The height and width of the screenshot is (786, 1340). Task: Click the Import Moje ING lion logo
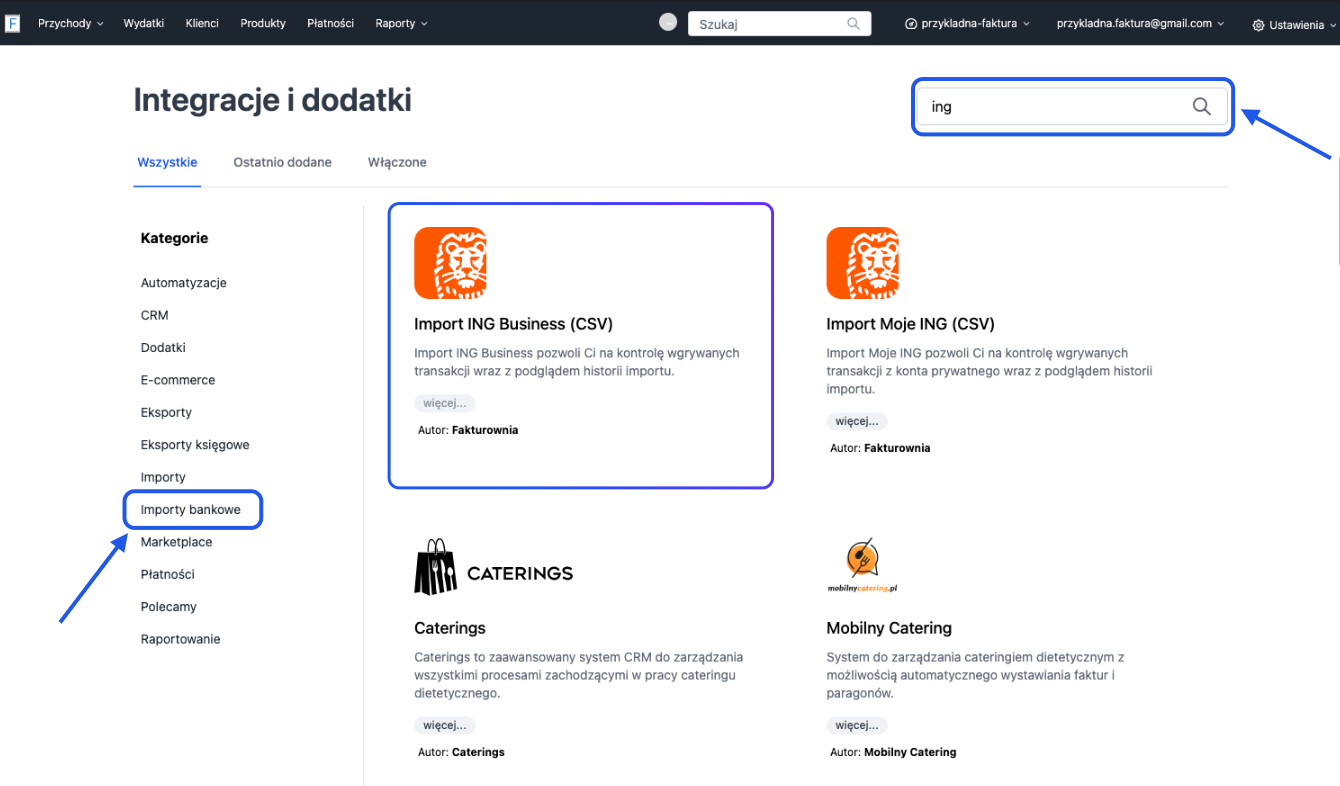pos(862,263)
